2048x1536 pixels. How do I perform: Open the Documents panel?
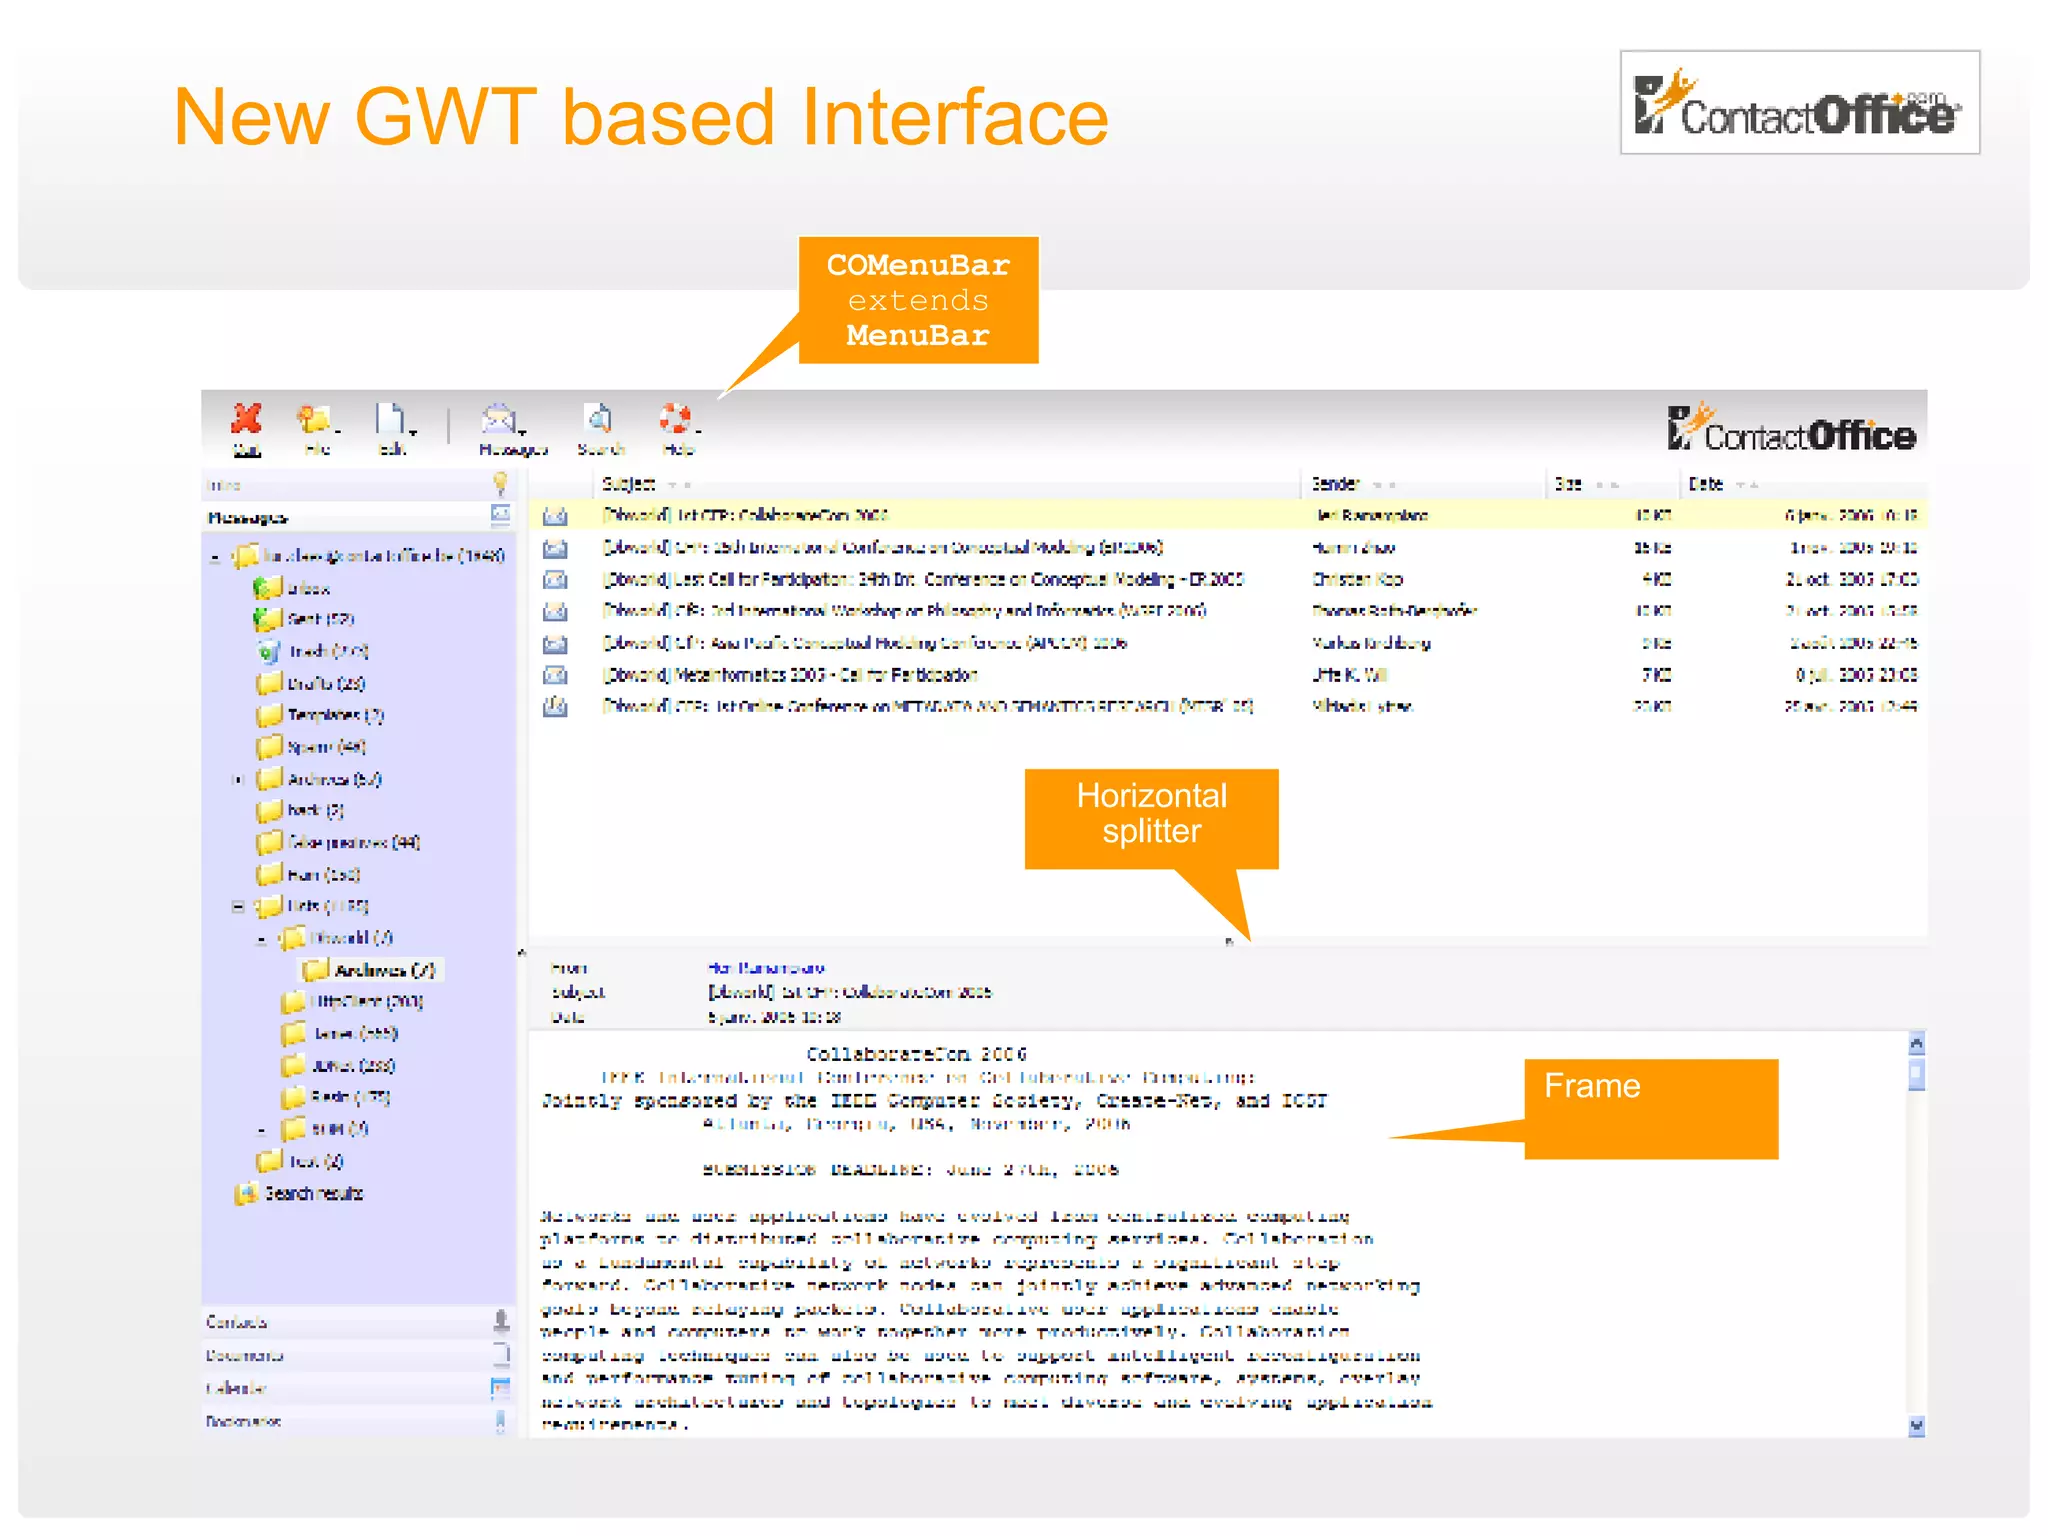(x=358, y=1355)
